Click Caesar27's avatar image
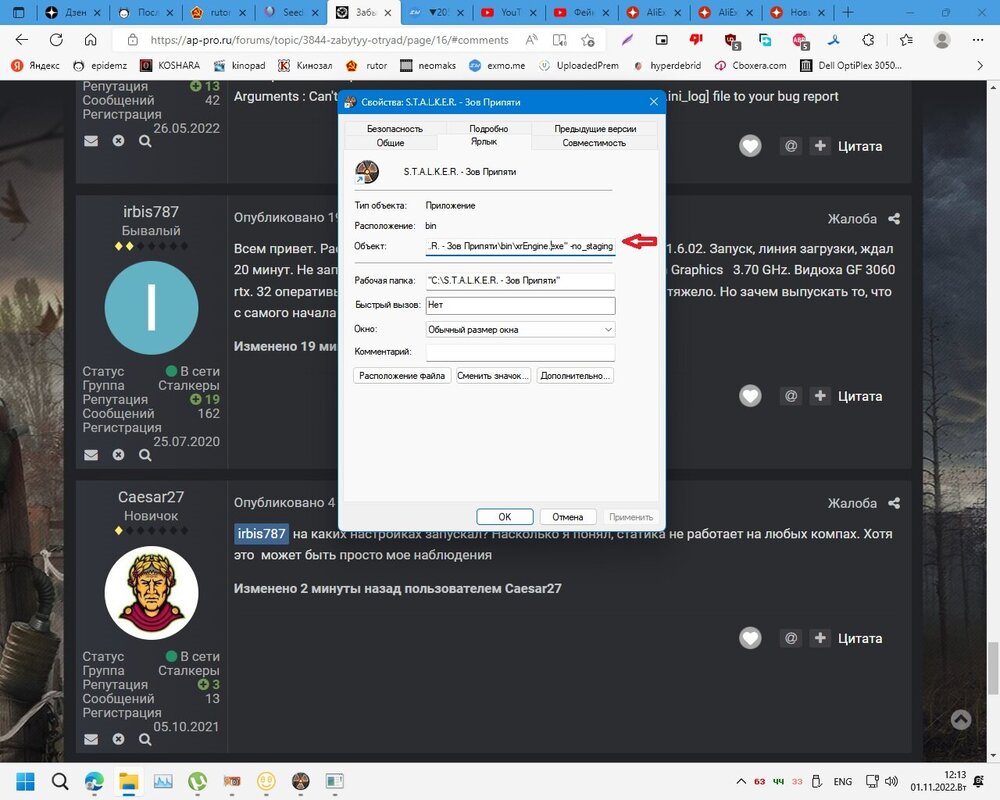 tap(151, 593)
